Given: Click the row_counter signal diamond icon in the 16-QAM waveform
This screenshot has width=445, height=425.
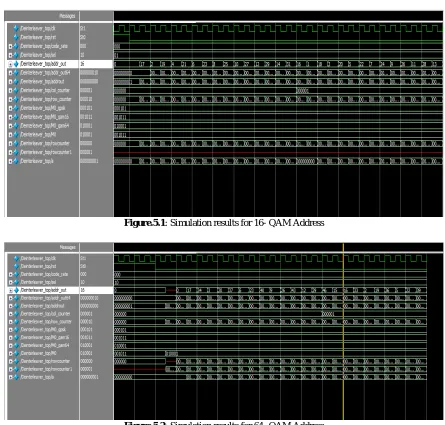Looking at the screenshot, I should click(16, 99).
